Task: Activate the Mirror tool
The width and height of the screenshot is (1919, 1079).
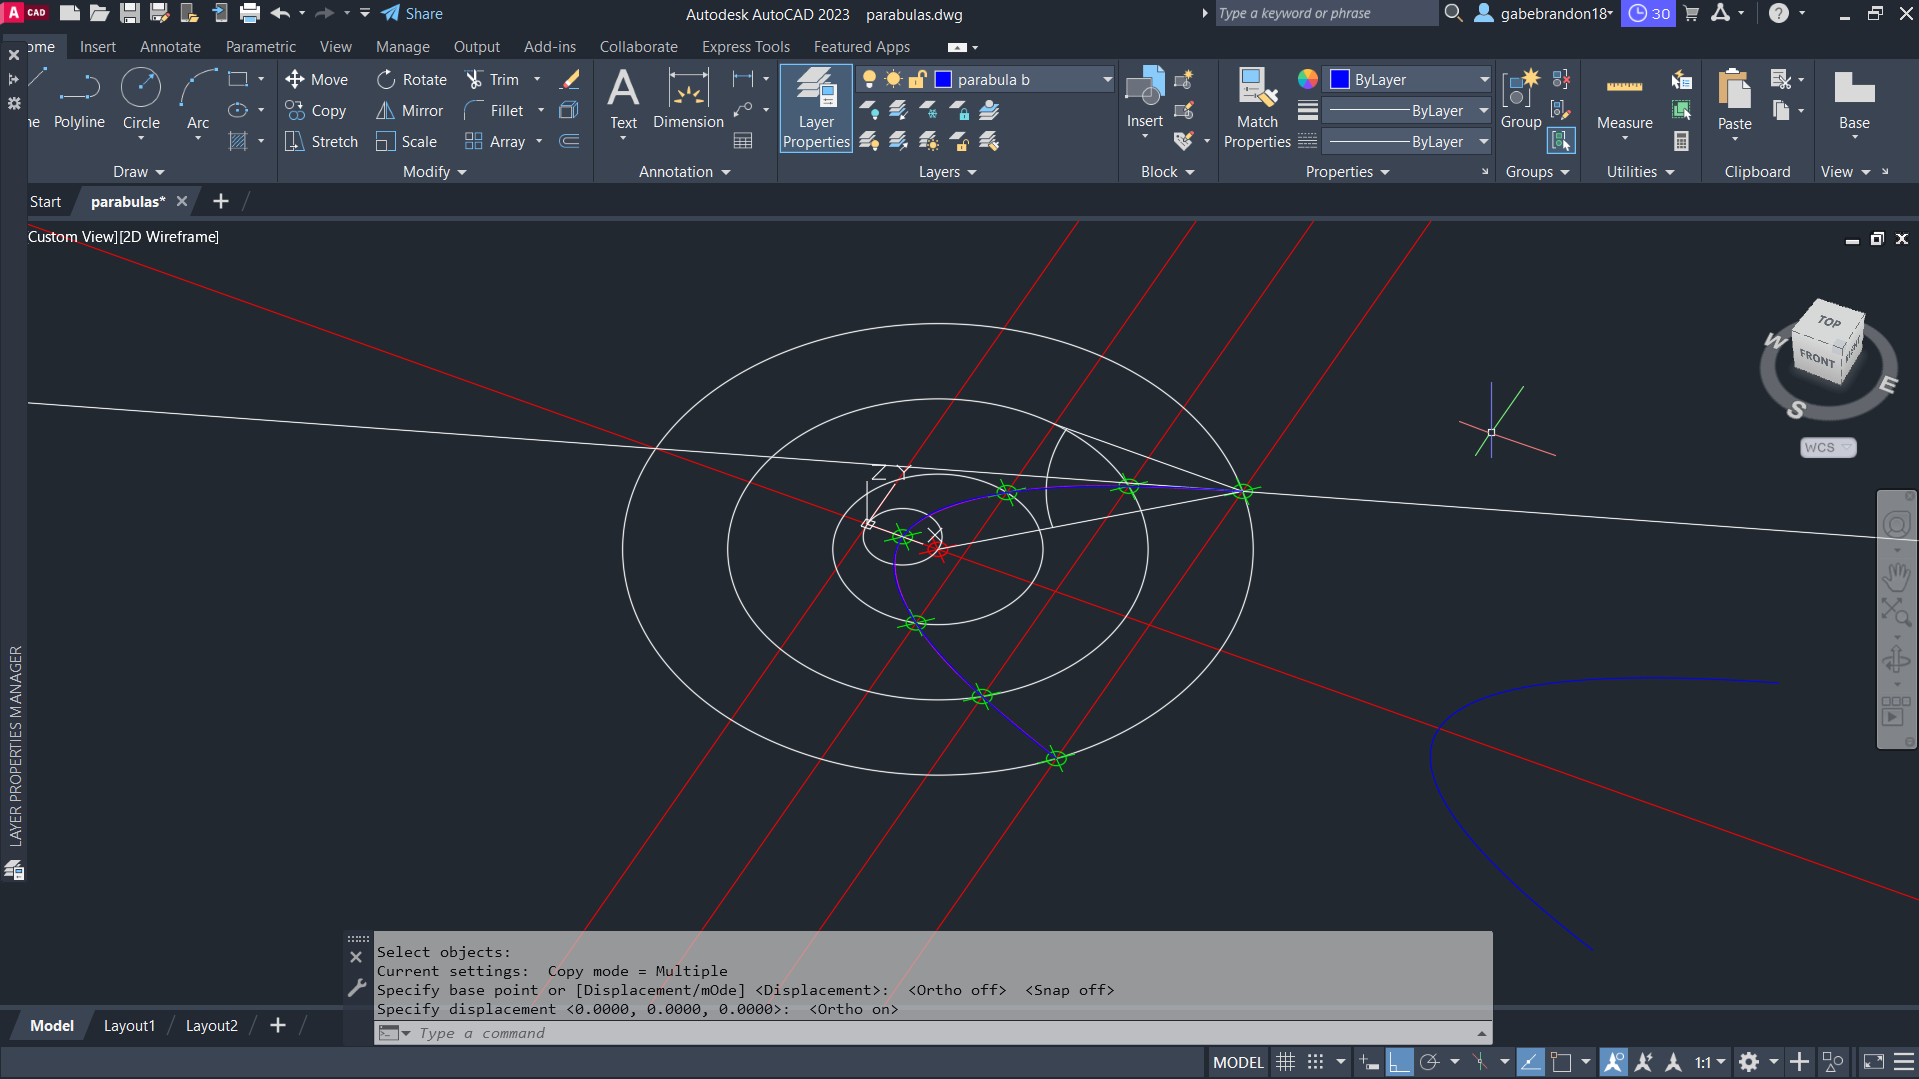Action: click(410, 111)
